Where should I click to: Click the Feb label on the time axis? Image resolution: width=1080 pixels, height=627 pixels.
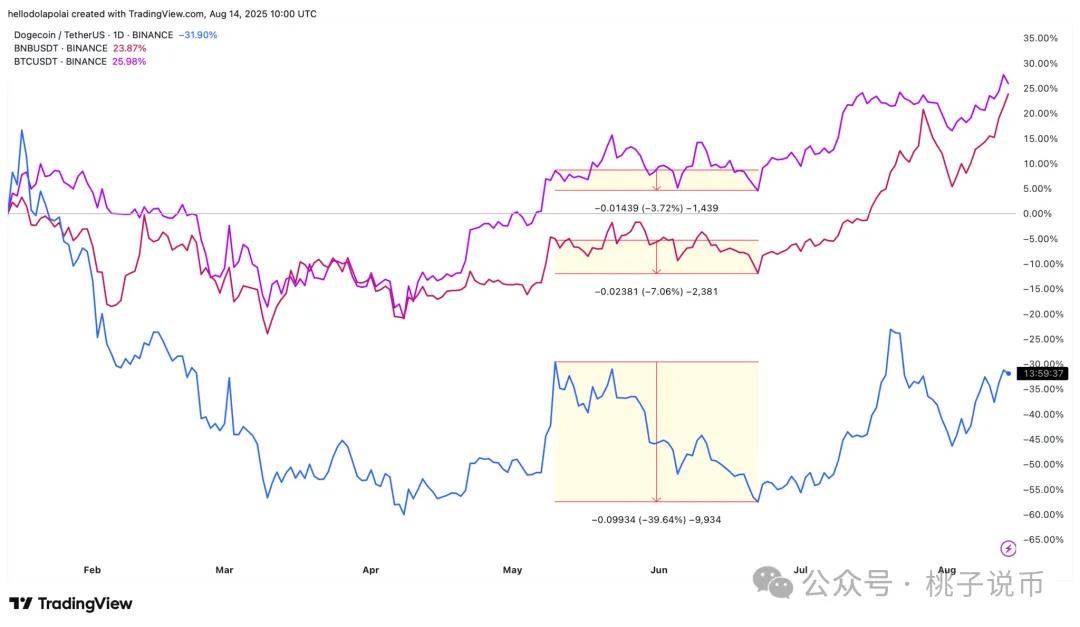point(92,570)
